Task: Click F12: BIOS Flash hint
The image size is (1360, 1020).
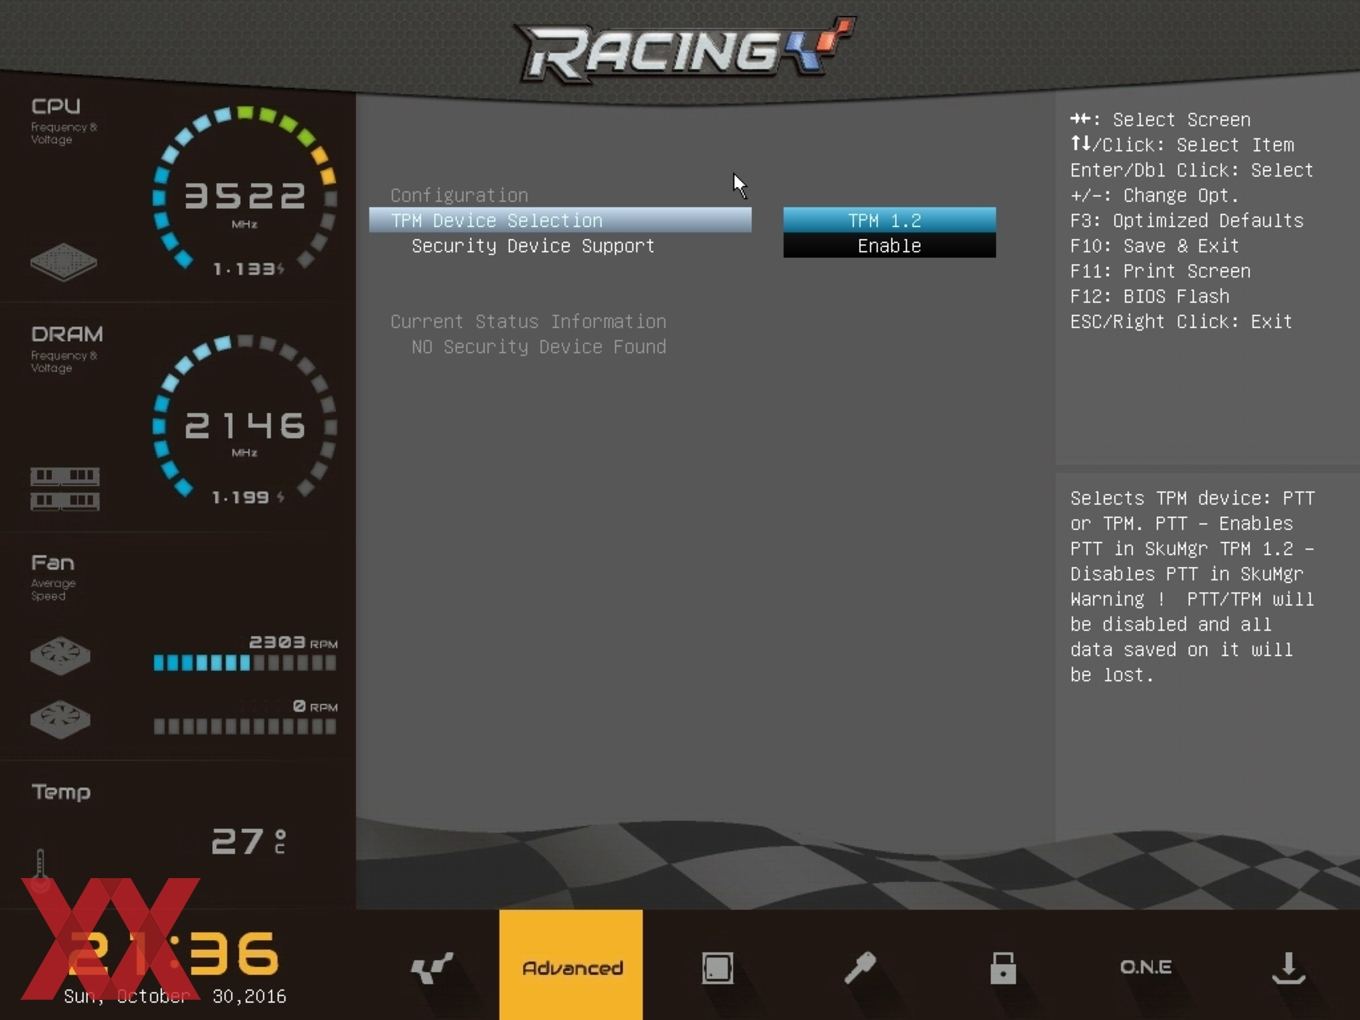Action: (x=1150, y=296)
